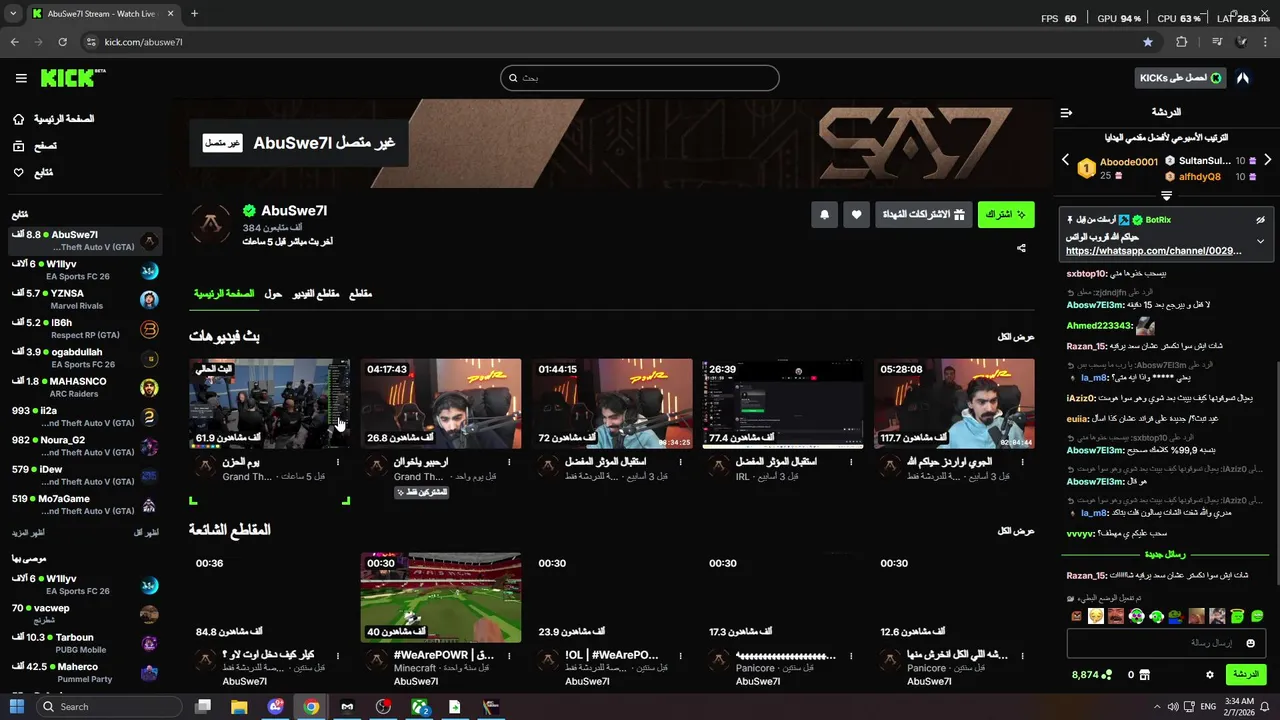
Task: Insert the pepe frog emote from quick bar
Action: click(1176, 616)
